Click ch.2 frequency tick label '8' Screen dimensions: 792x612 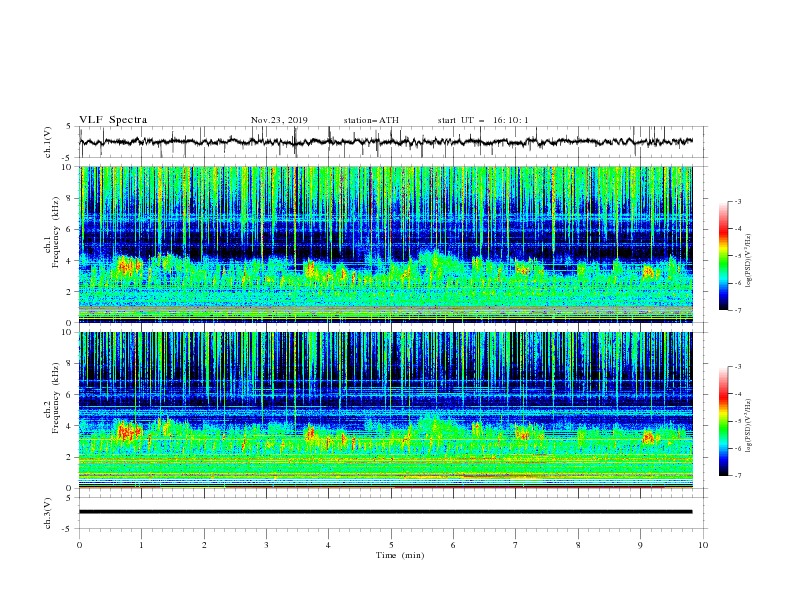[71, 364]
